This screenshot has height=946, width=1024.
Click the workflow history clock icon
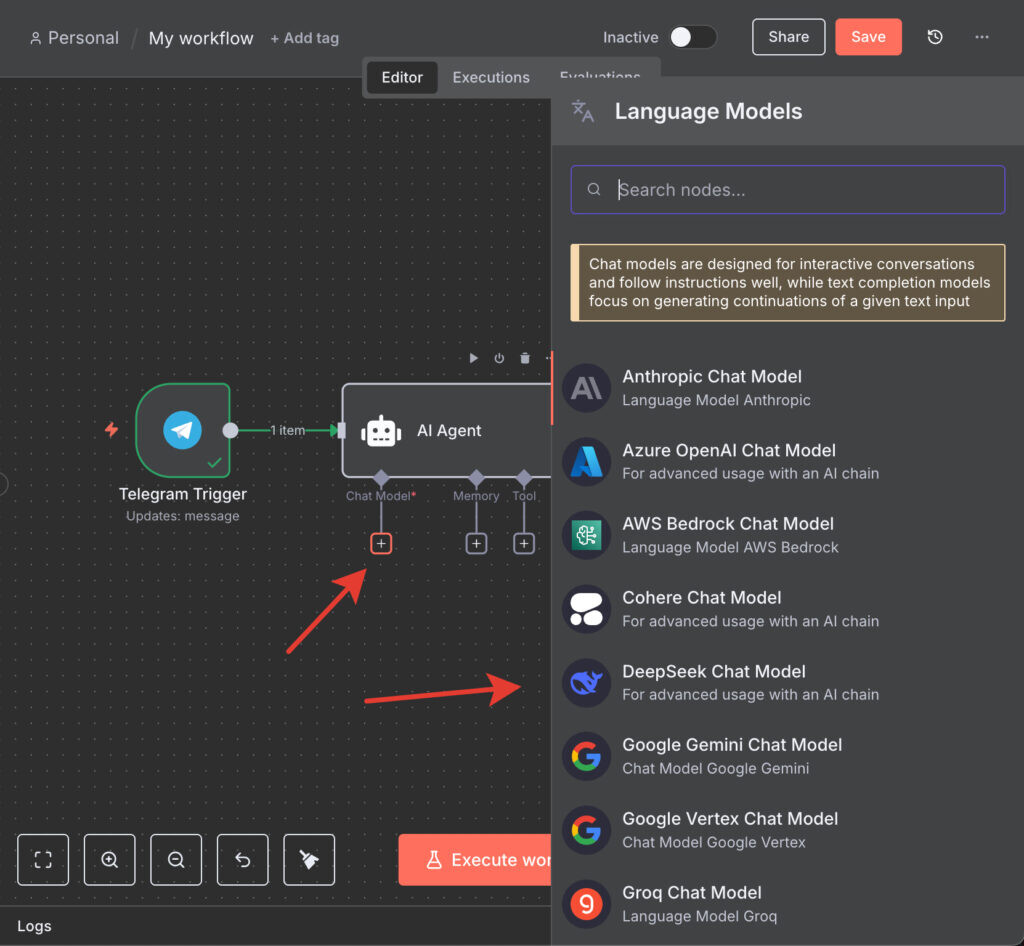pyautogui.click(x=935, y=37)
